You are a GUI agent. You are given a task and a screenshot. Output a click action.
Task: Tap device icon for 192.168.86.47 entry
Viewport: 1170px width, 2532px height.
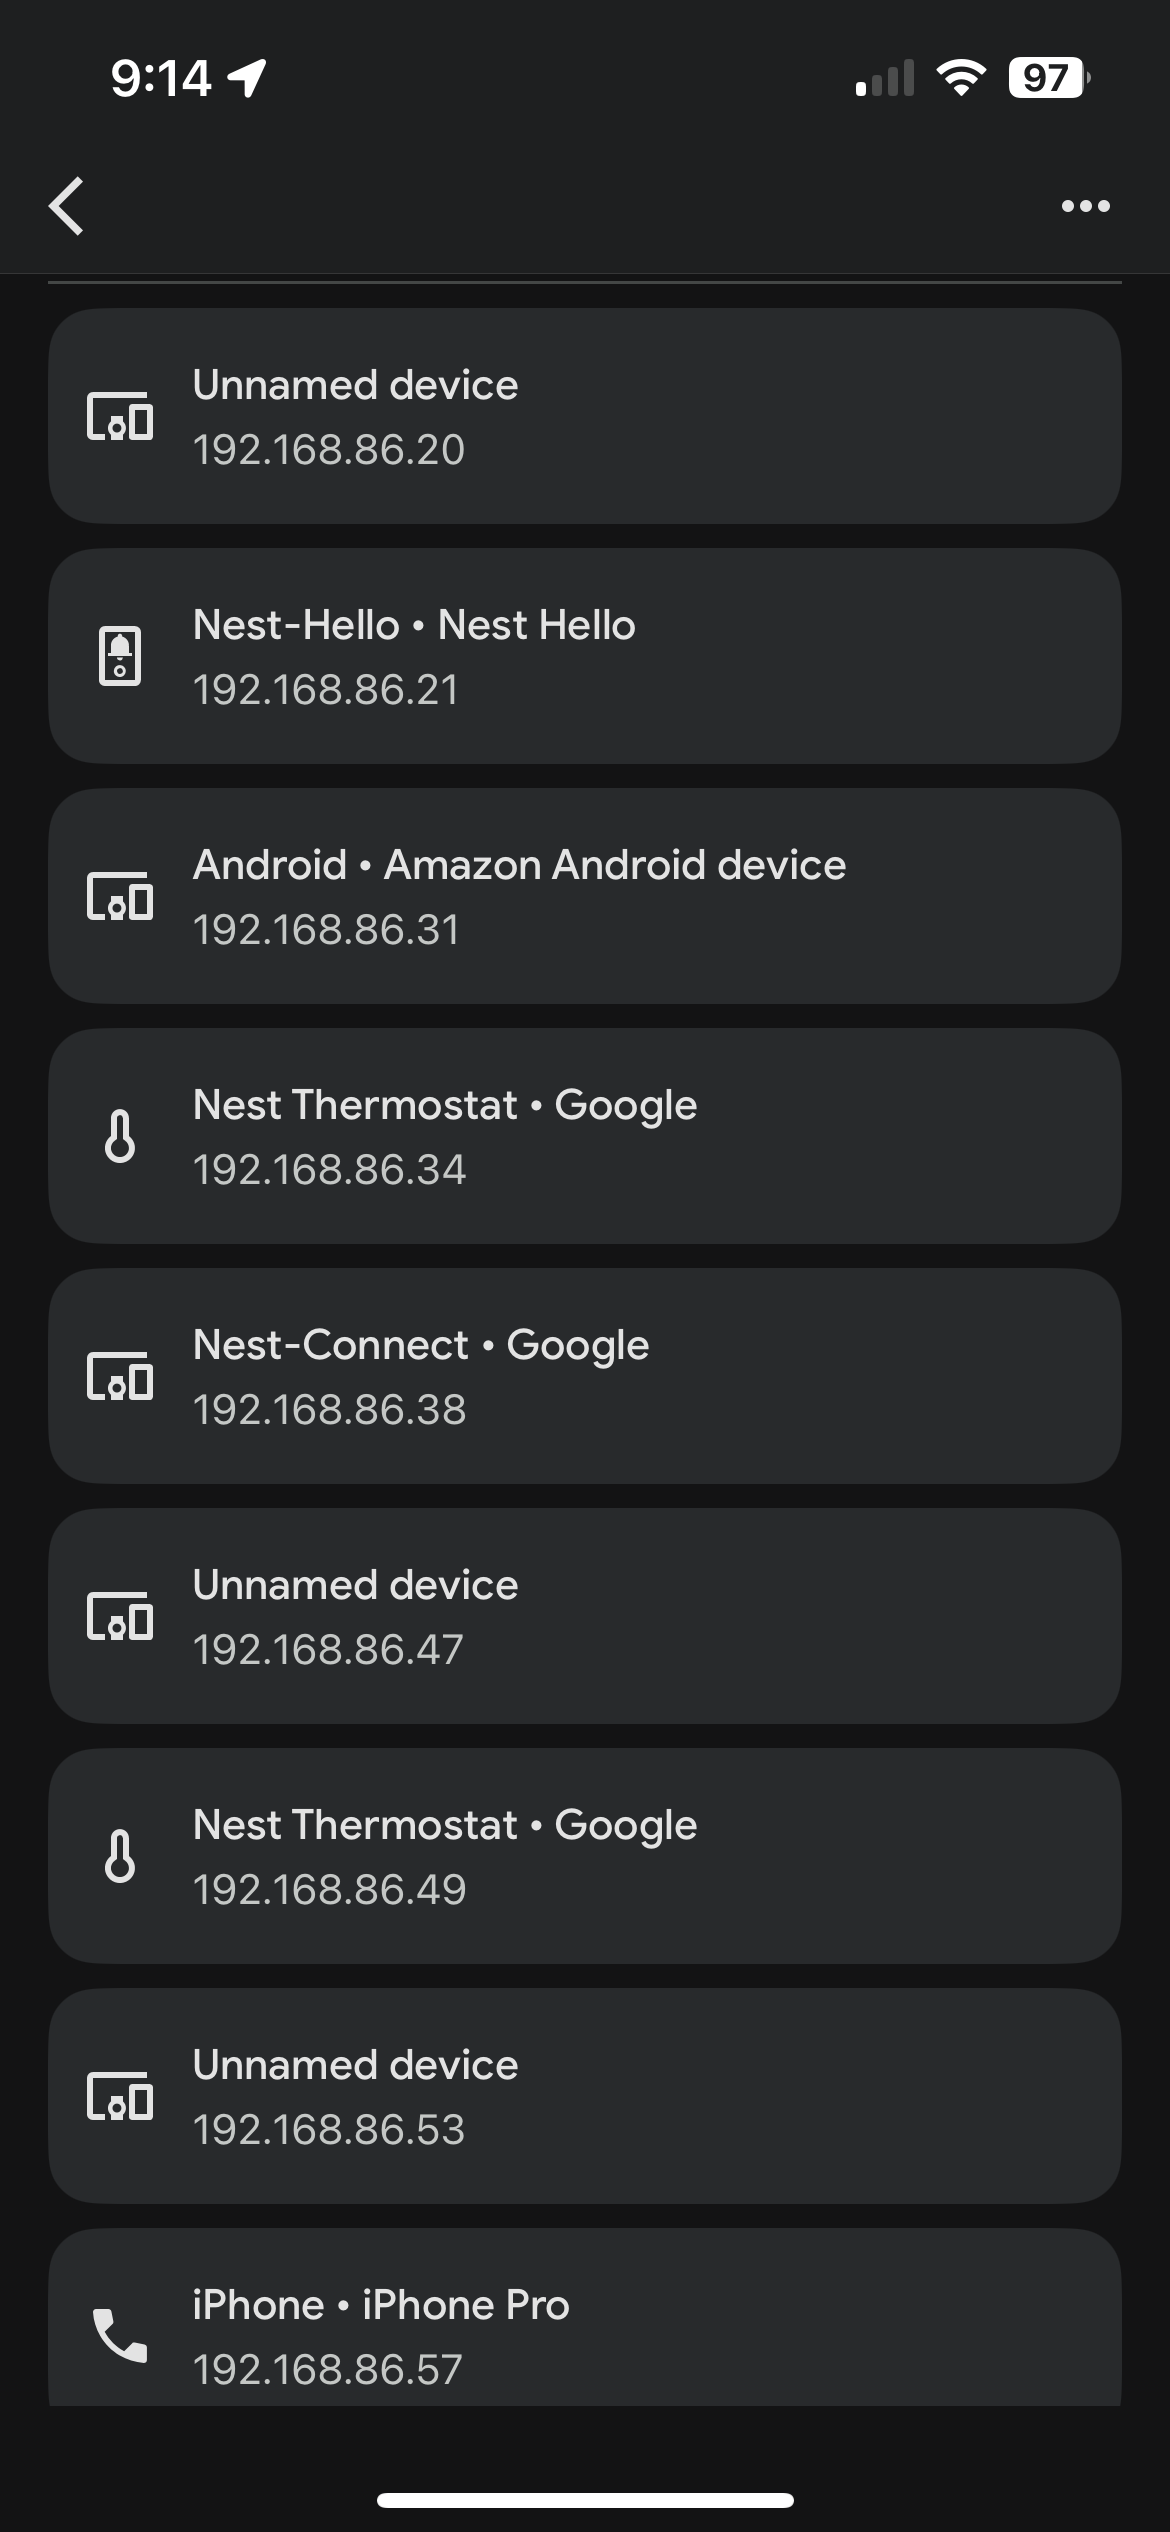coord(120,1616)
